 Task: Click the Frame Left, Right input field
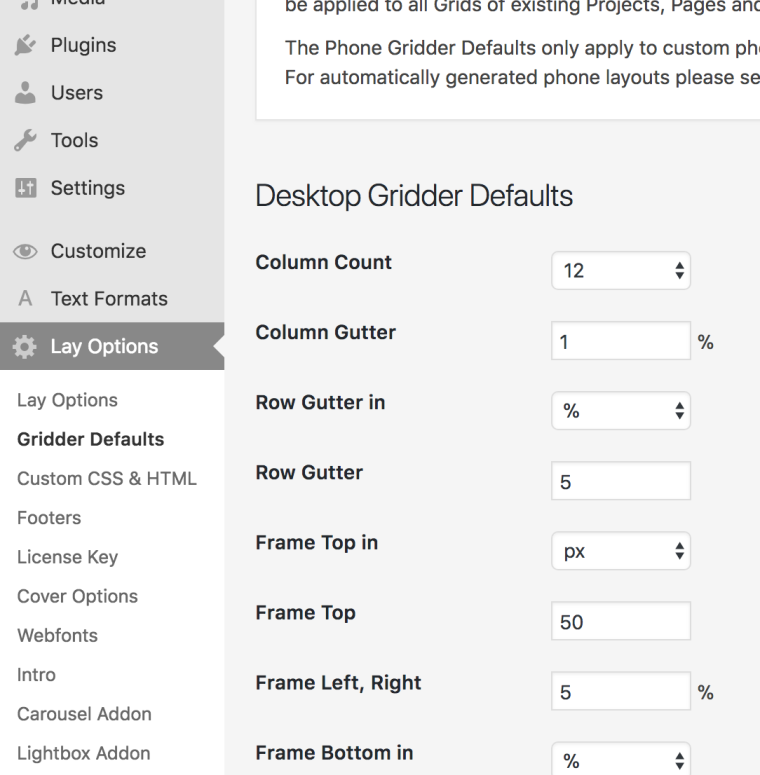click(x=620, y=691)
